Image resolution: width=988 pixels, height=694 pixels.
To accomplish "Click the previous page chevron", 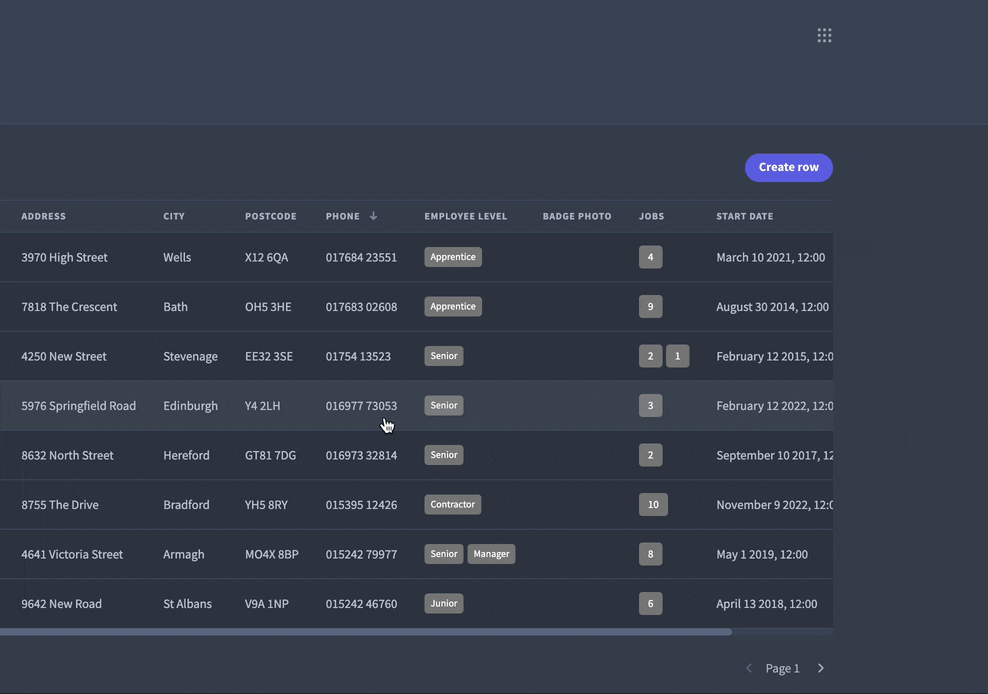I will click(748, 667).
